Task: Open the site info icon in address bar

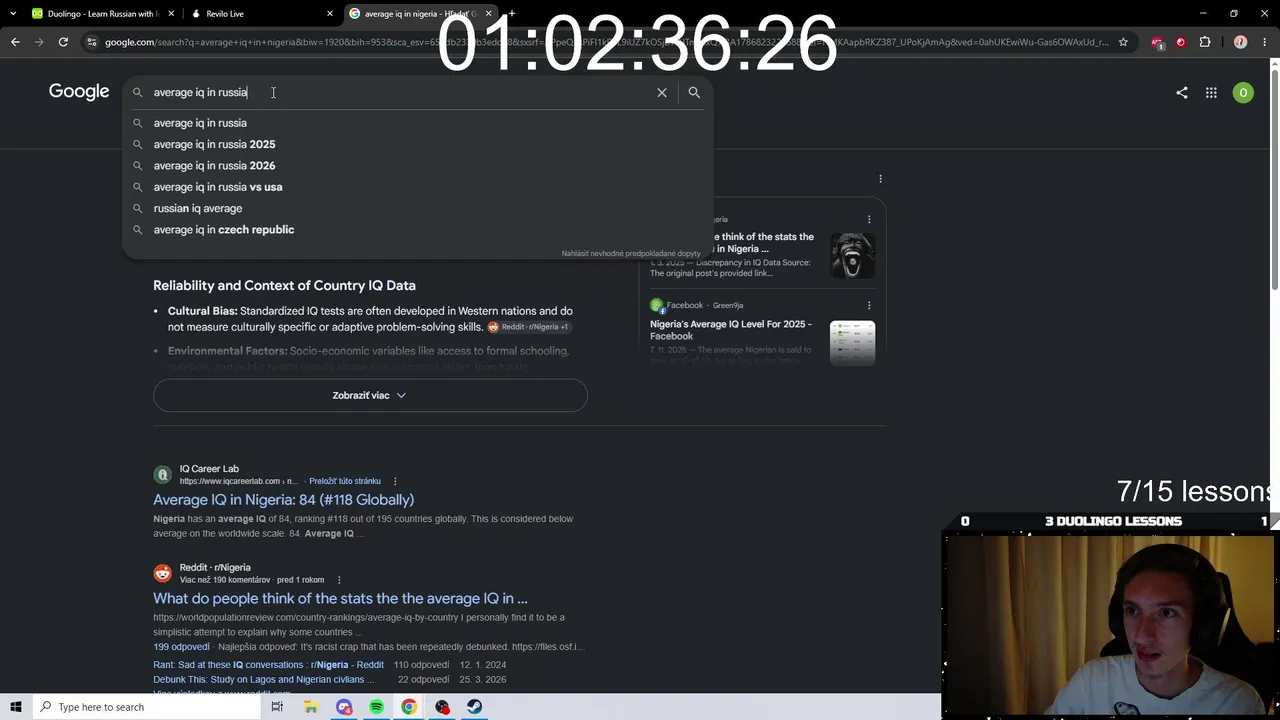Action: [92, 42]
